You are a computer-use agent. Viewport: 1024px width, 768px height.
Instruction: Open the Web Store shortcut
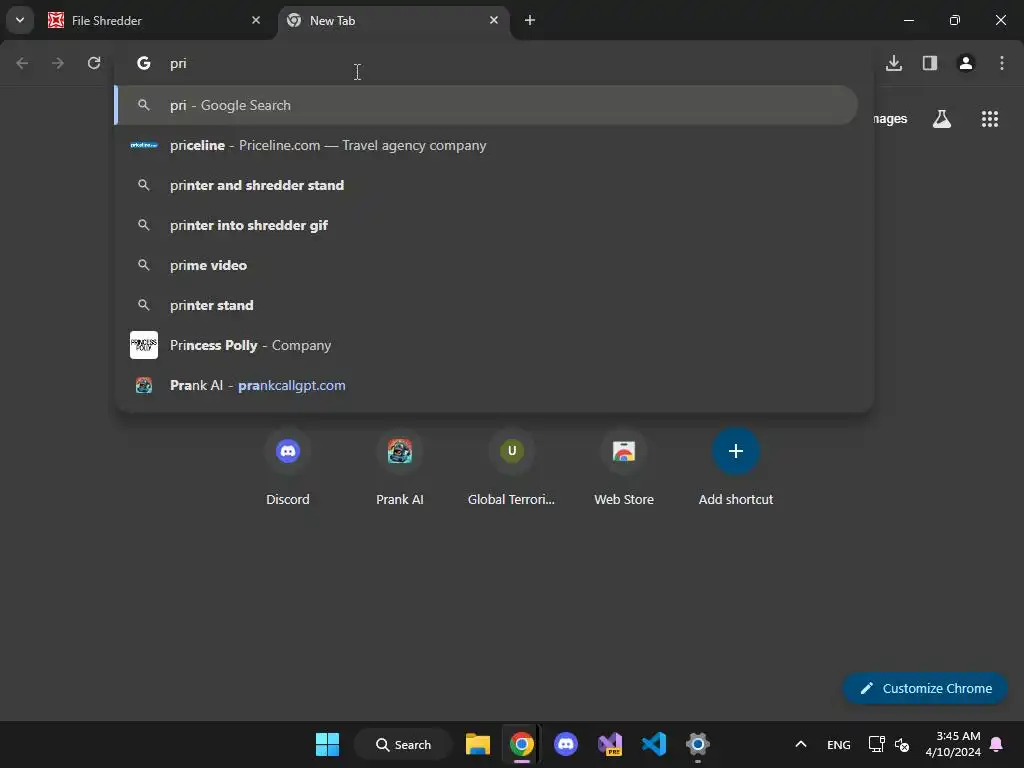(x=624, y=468)
